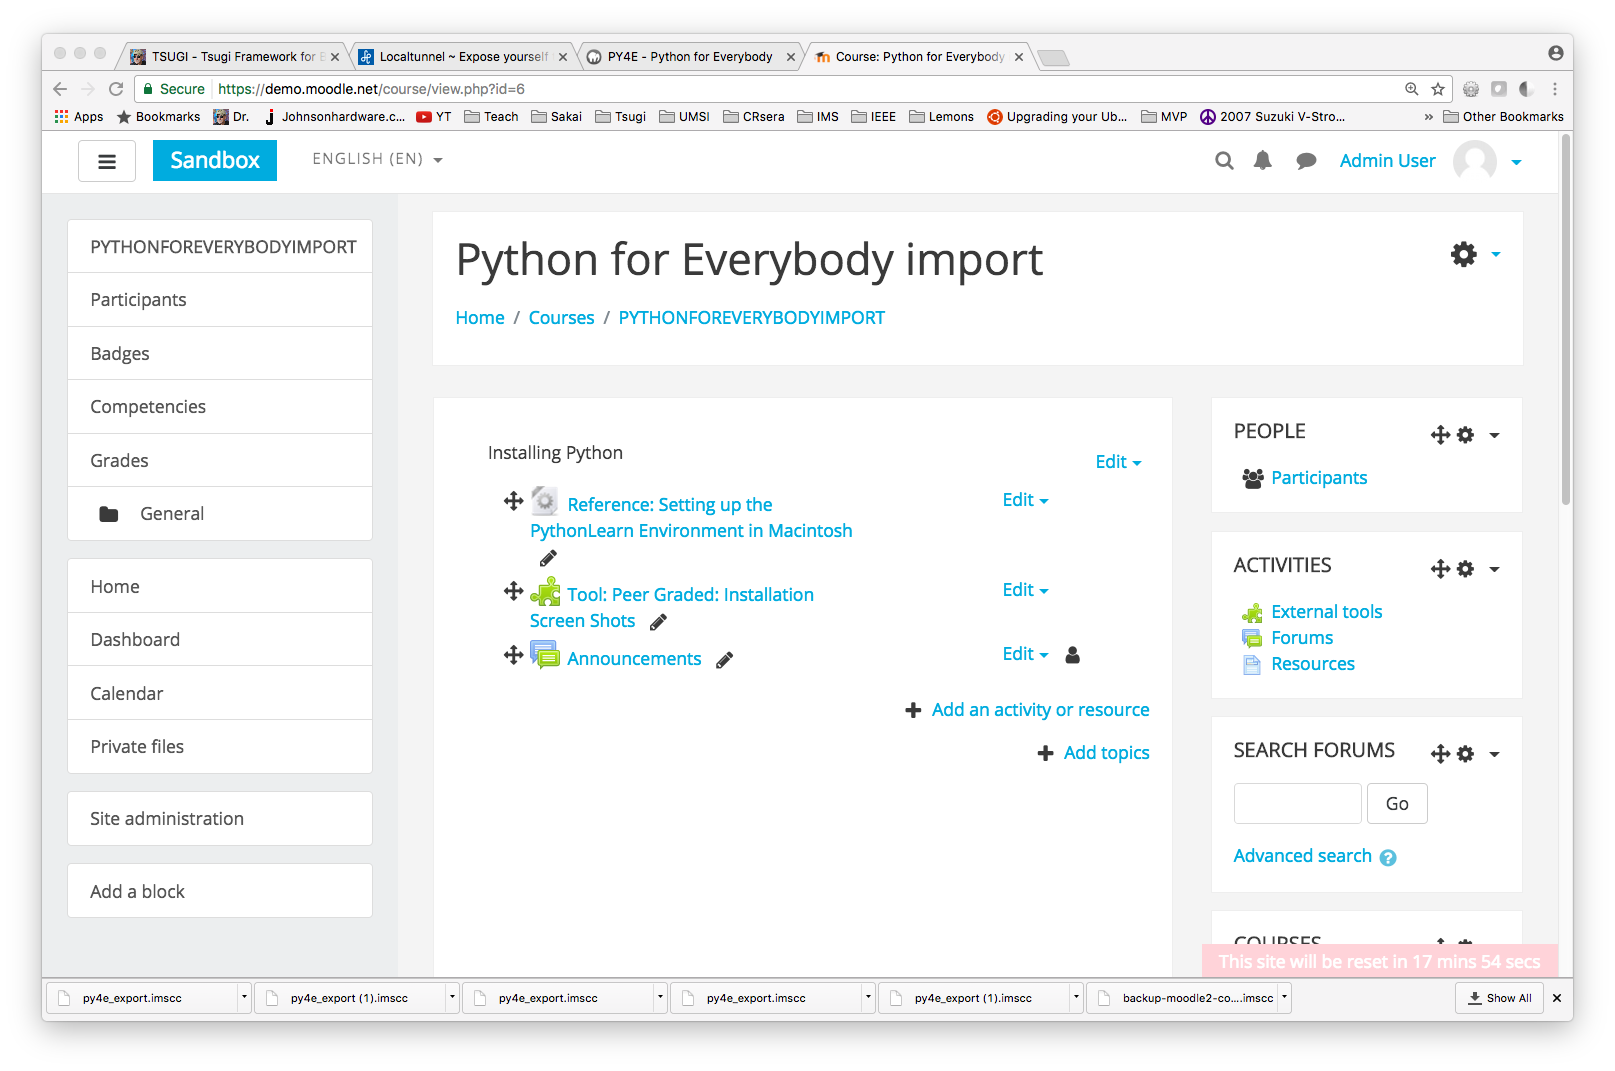Open People block actions dropdown arrow
1615x1071 pixels.
[1494, 435]
